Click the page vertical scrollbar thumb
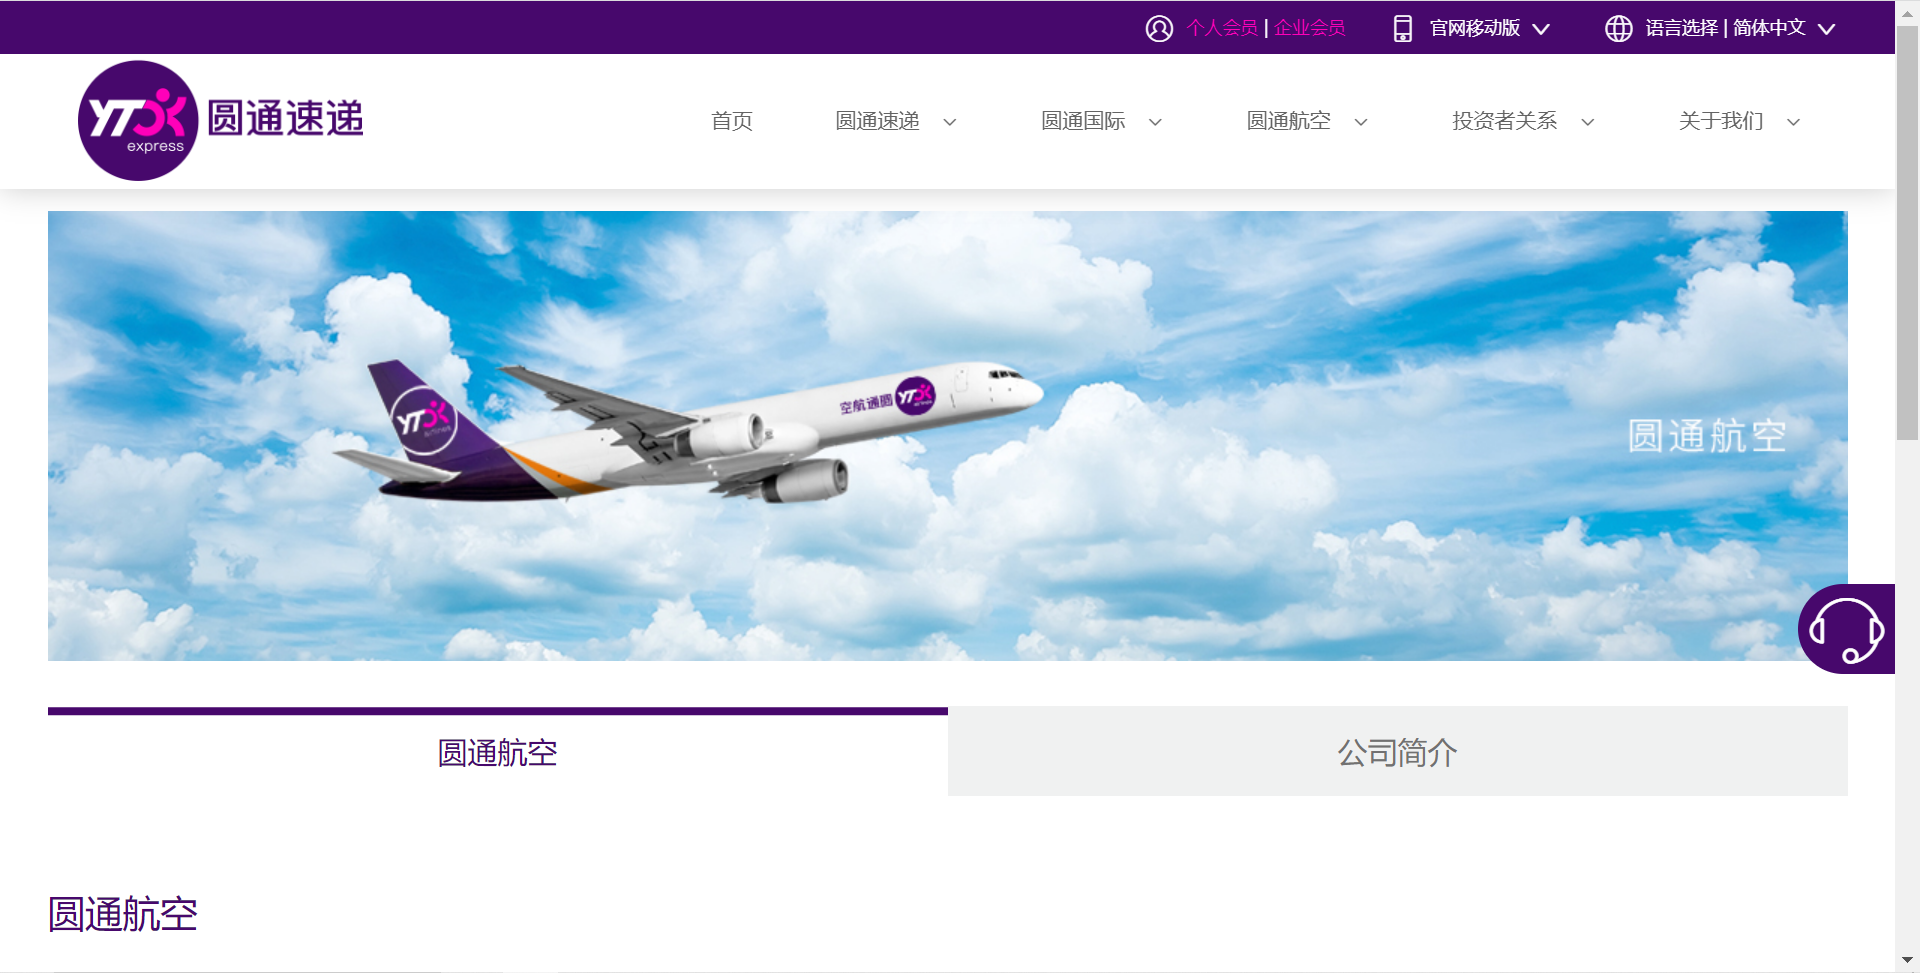1920x973 pixels. pyautogui.click(x=1907, y=233)
